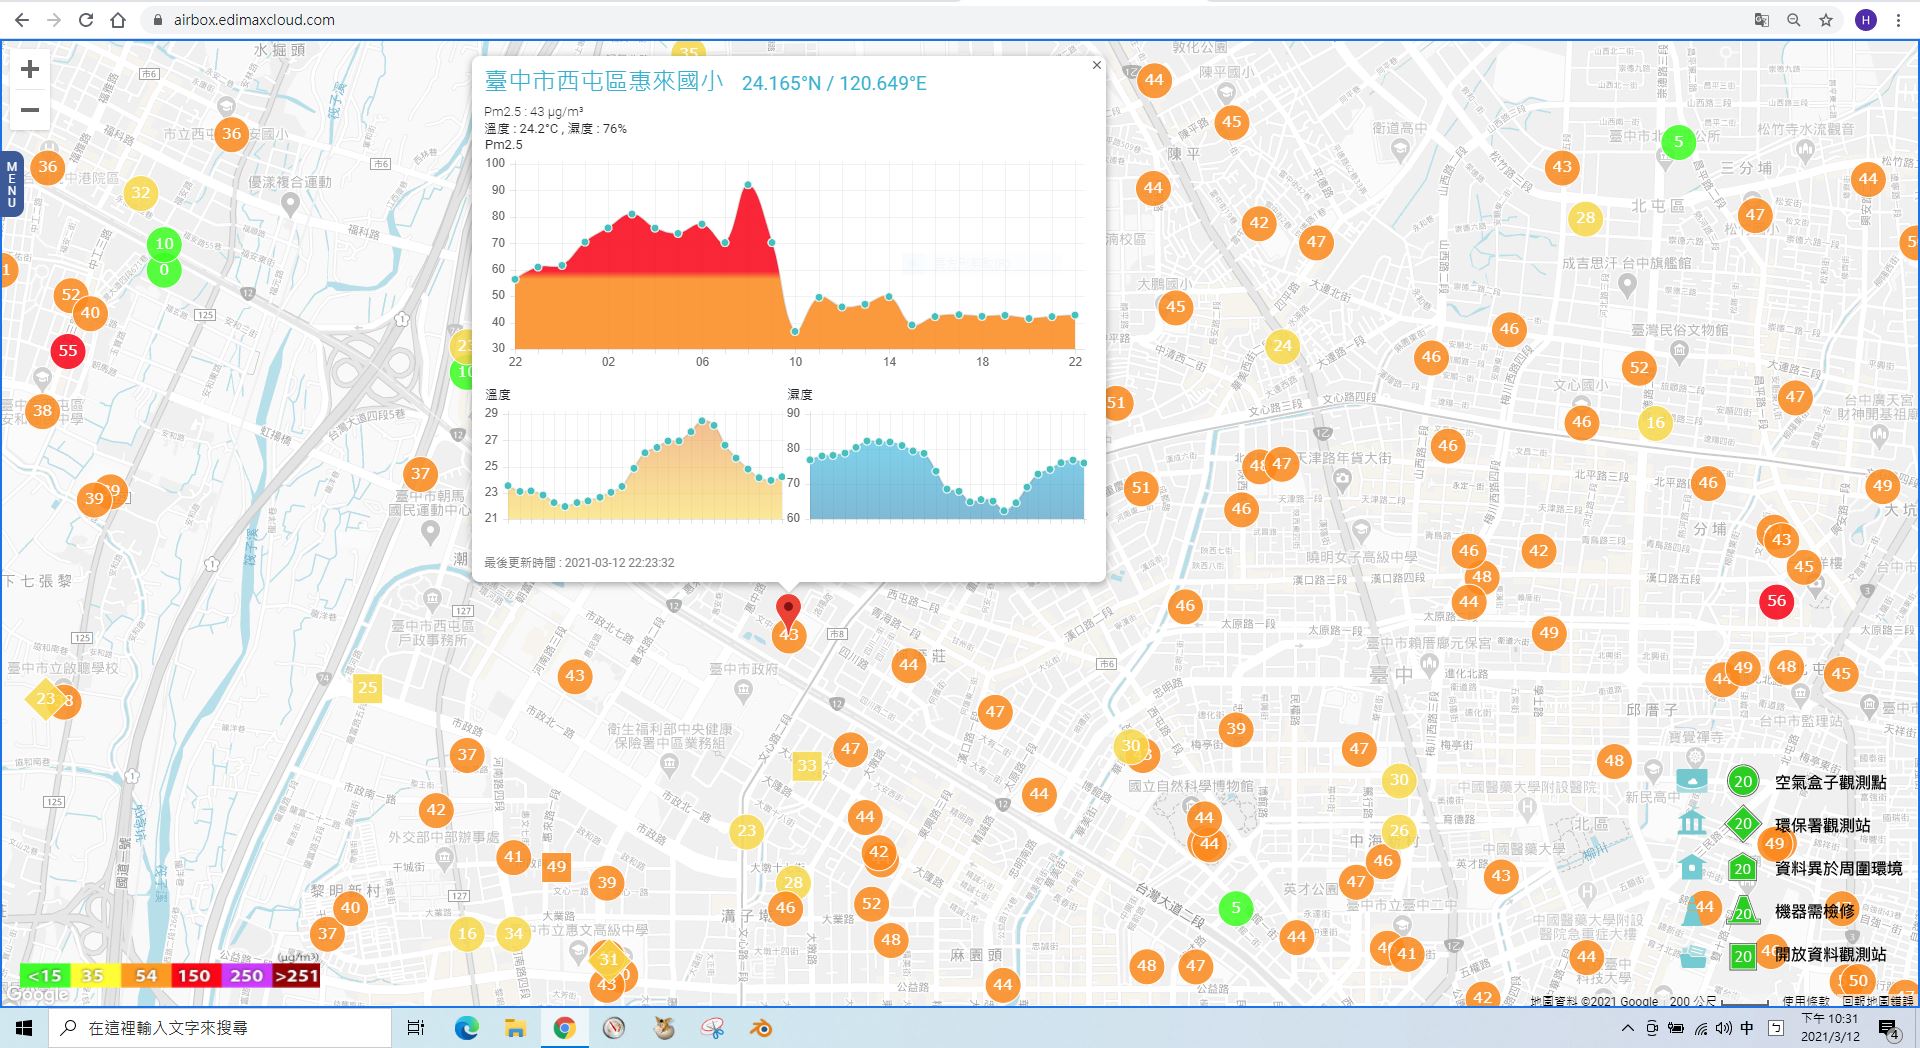
Task: Open File Explorer from taskbar
Action: tap(515, 1028)
